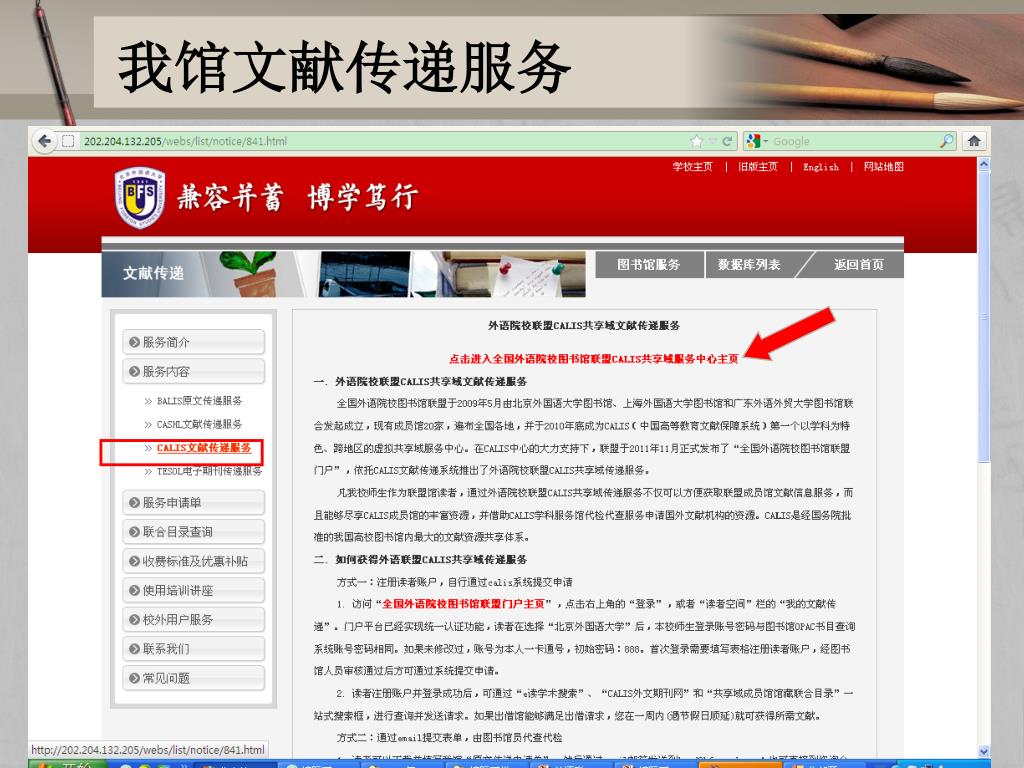
Task: Switch site to English link
Action: tap(821, 167)
